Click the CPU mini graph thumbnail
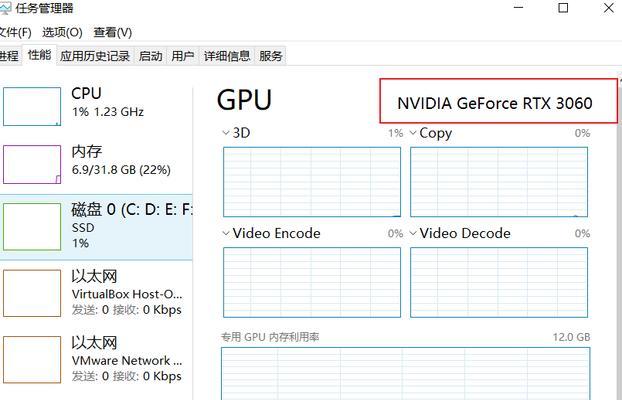Image resolution: width=622 pixels, height=400 pixels. tap(32, 107)
